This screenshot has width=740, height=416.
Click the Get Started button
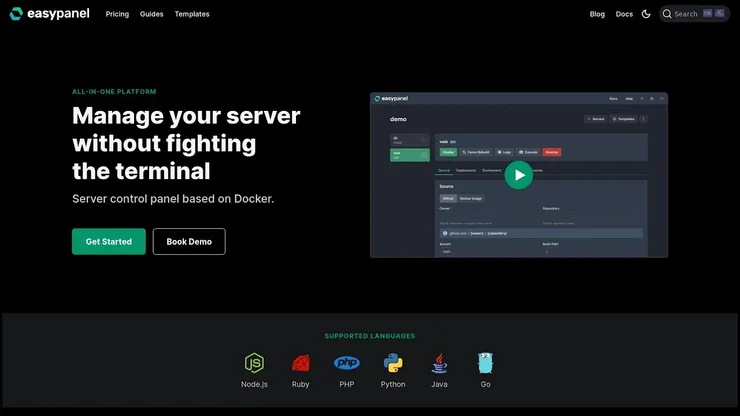(x=109, y=241)
